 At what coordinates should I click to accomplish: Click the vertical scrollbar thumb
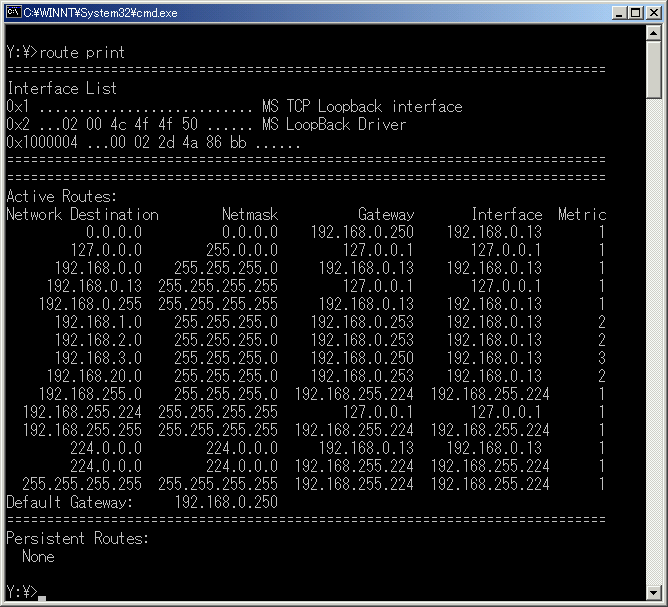click(654, 70)
